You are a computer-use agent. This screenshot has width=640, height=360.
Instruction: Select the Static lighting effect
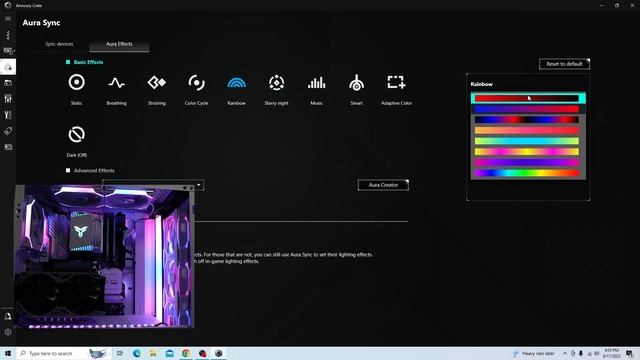click(x=76, y=83)
